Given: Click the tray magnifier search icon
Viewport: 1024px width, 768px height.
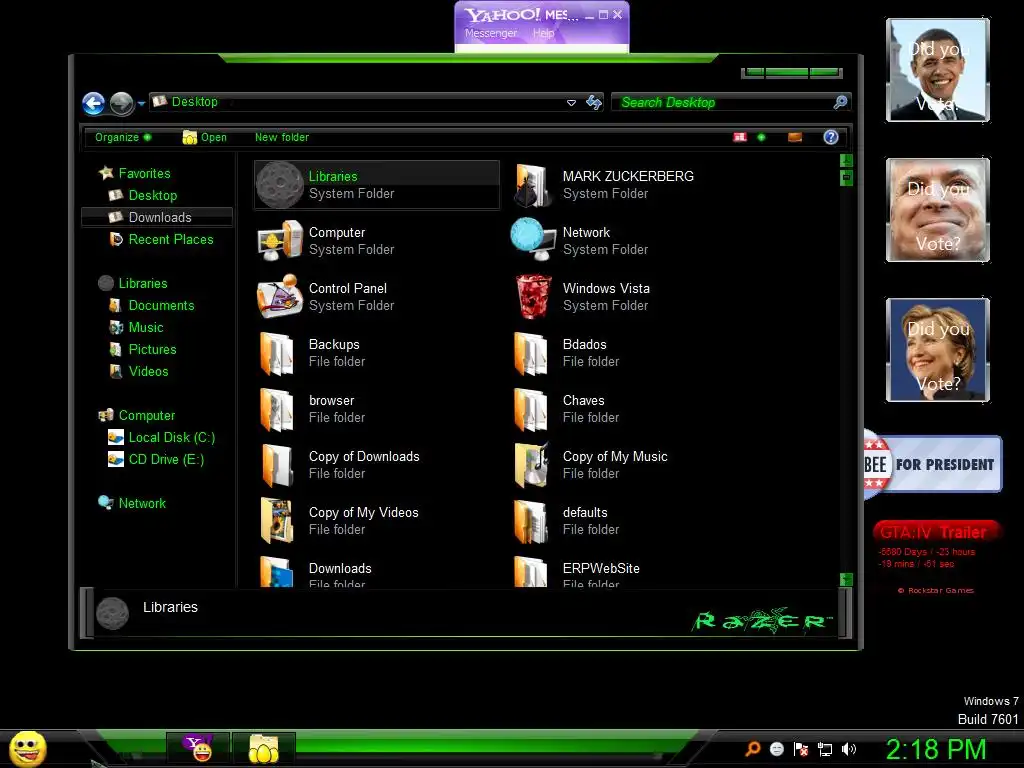Looking at the screenshot, I should pyautogui.click(x=752, y=749).
